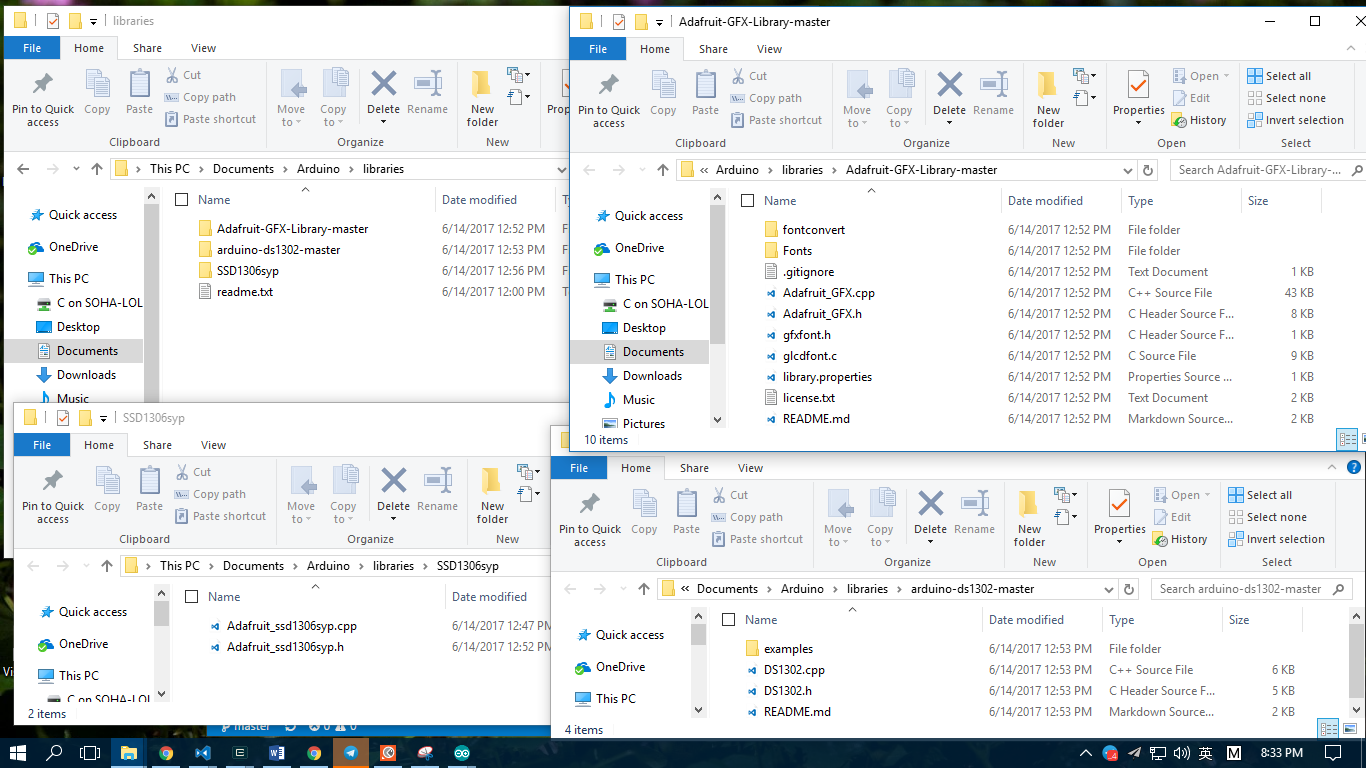Click Pin to Quick access in libraries window
This screenshot has height=768, width=1366.
coord(43,100)
